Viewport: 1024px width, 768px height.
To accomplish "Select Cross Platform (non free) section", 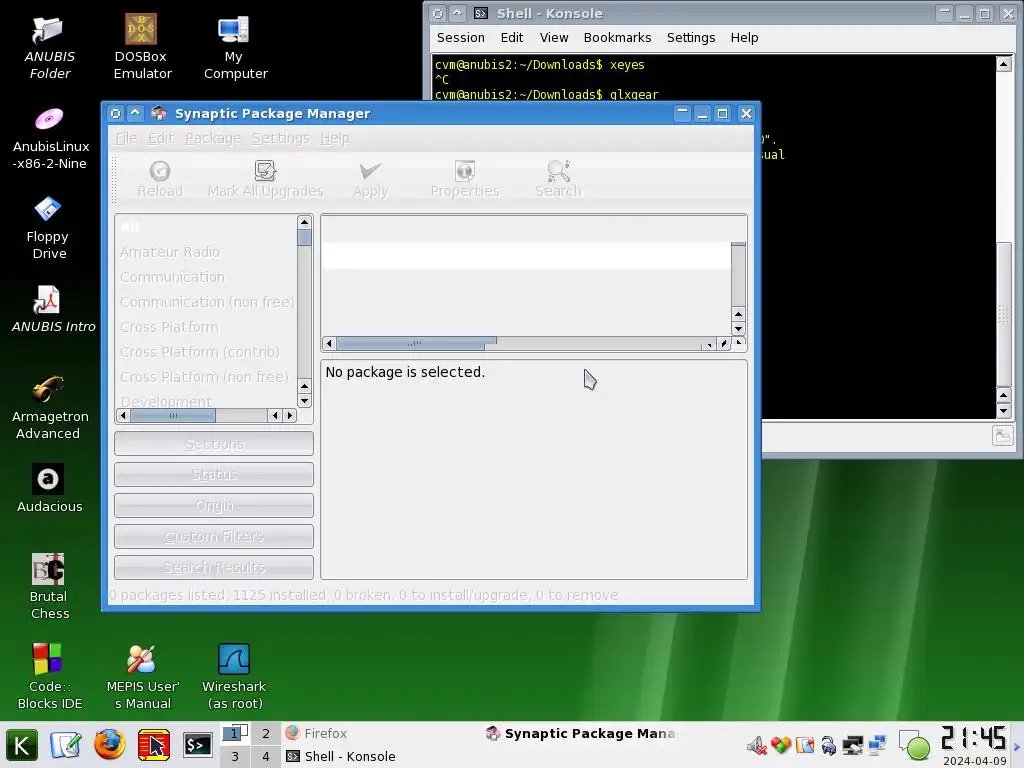I will click(204, 377).
